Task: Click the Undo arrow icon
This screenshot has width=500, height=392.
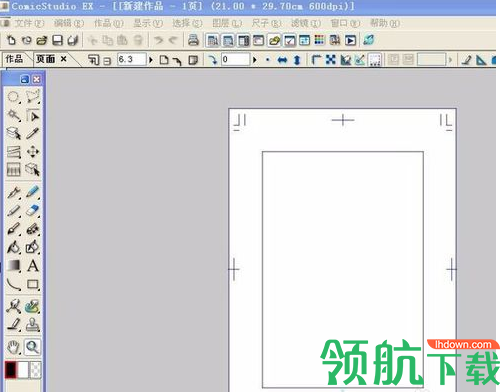Action: (158, 41)
